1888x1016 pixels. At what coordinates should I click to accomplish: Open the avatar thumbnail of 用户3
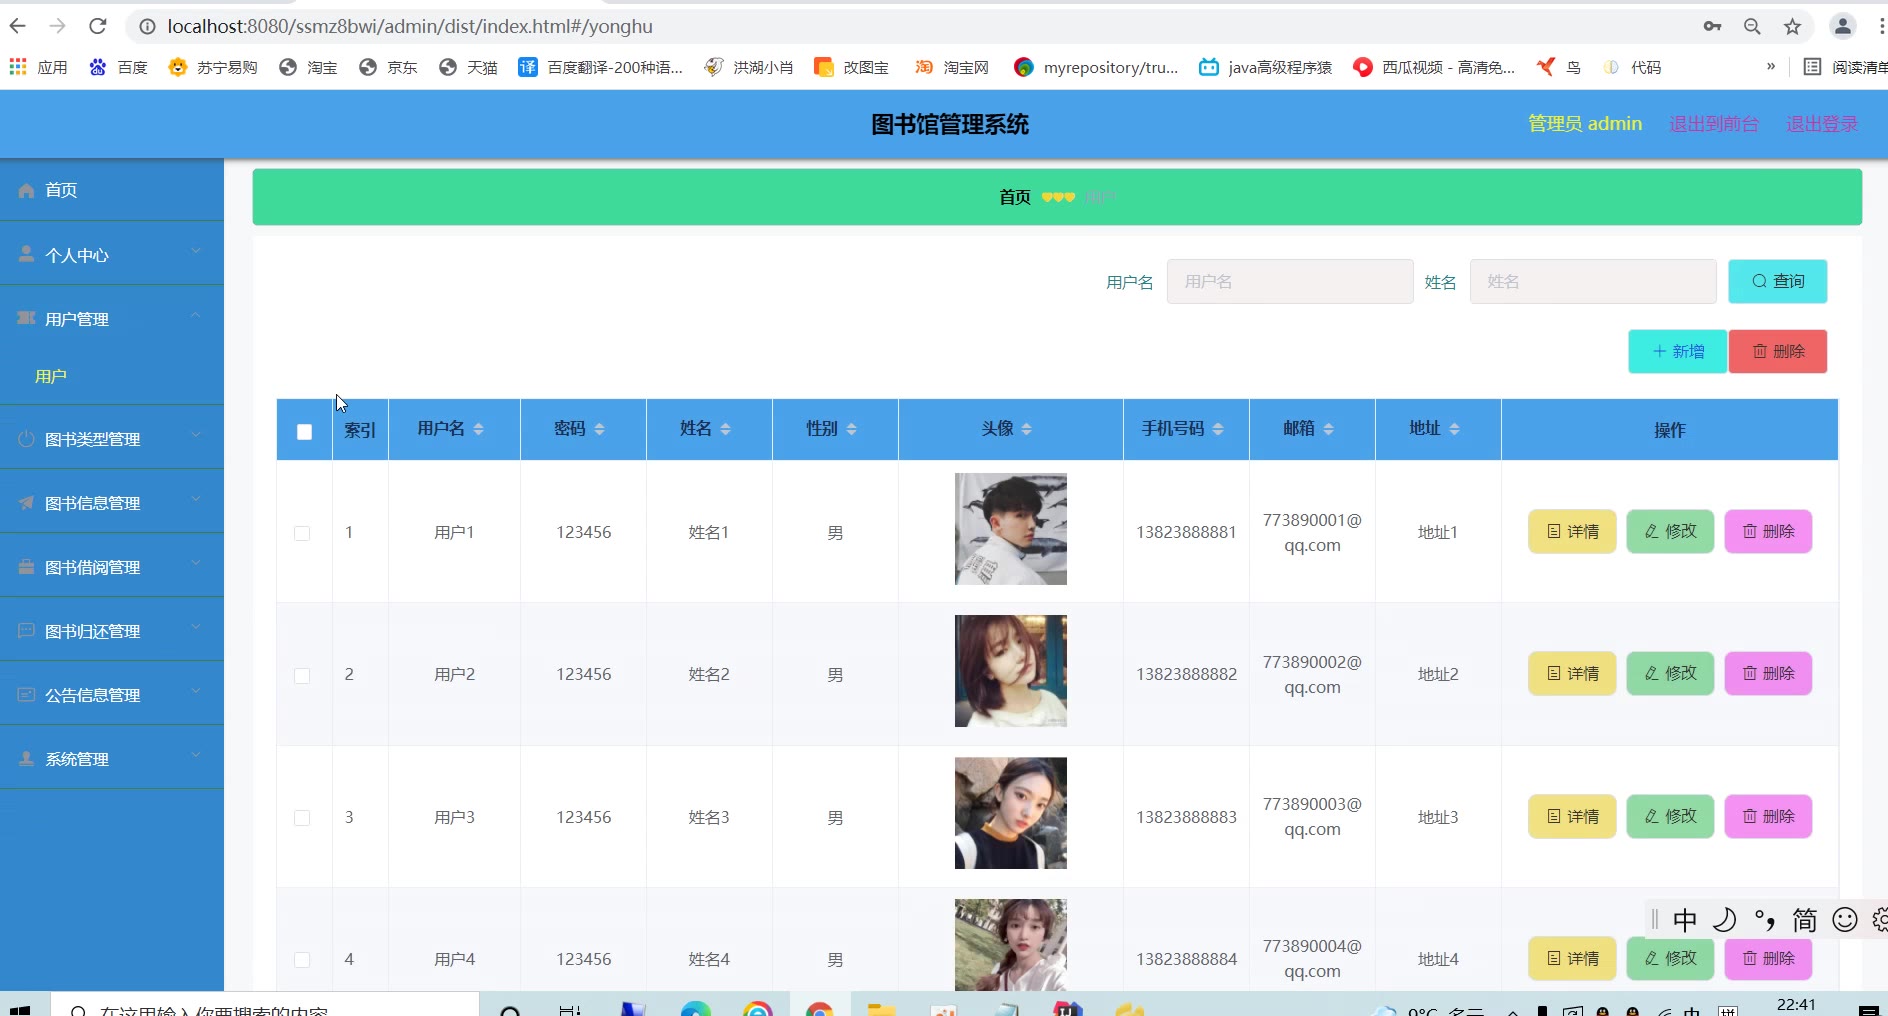pos(1011,813)
